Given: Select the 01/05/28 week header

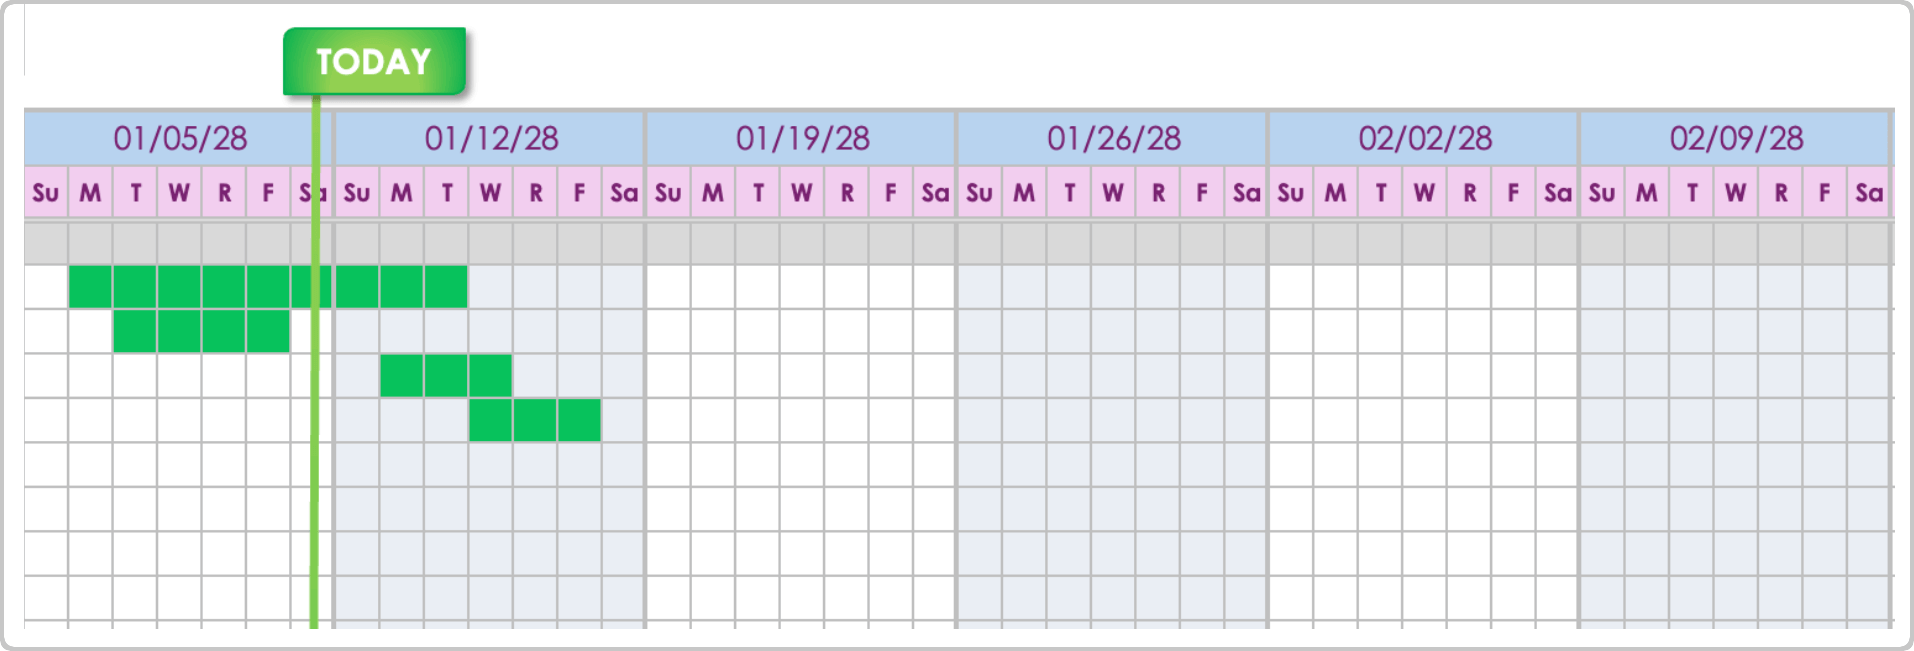Looking at the screenshot, I should 180,138.
